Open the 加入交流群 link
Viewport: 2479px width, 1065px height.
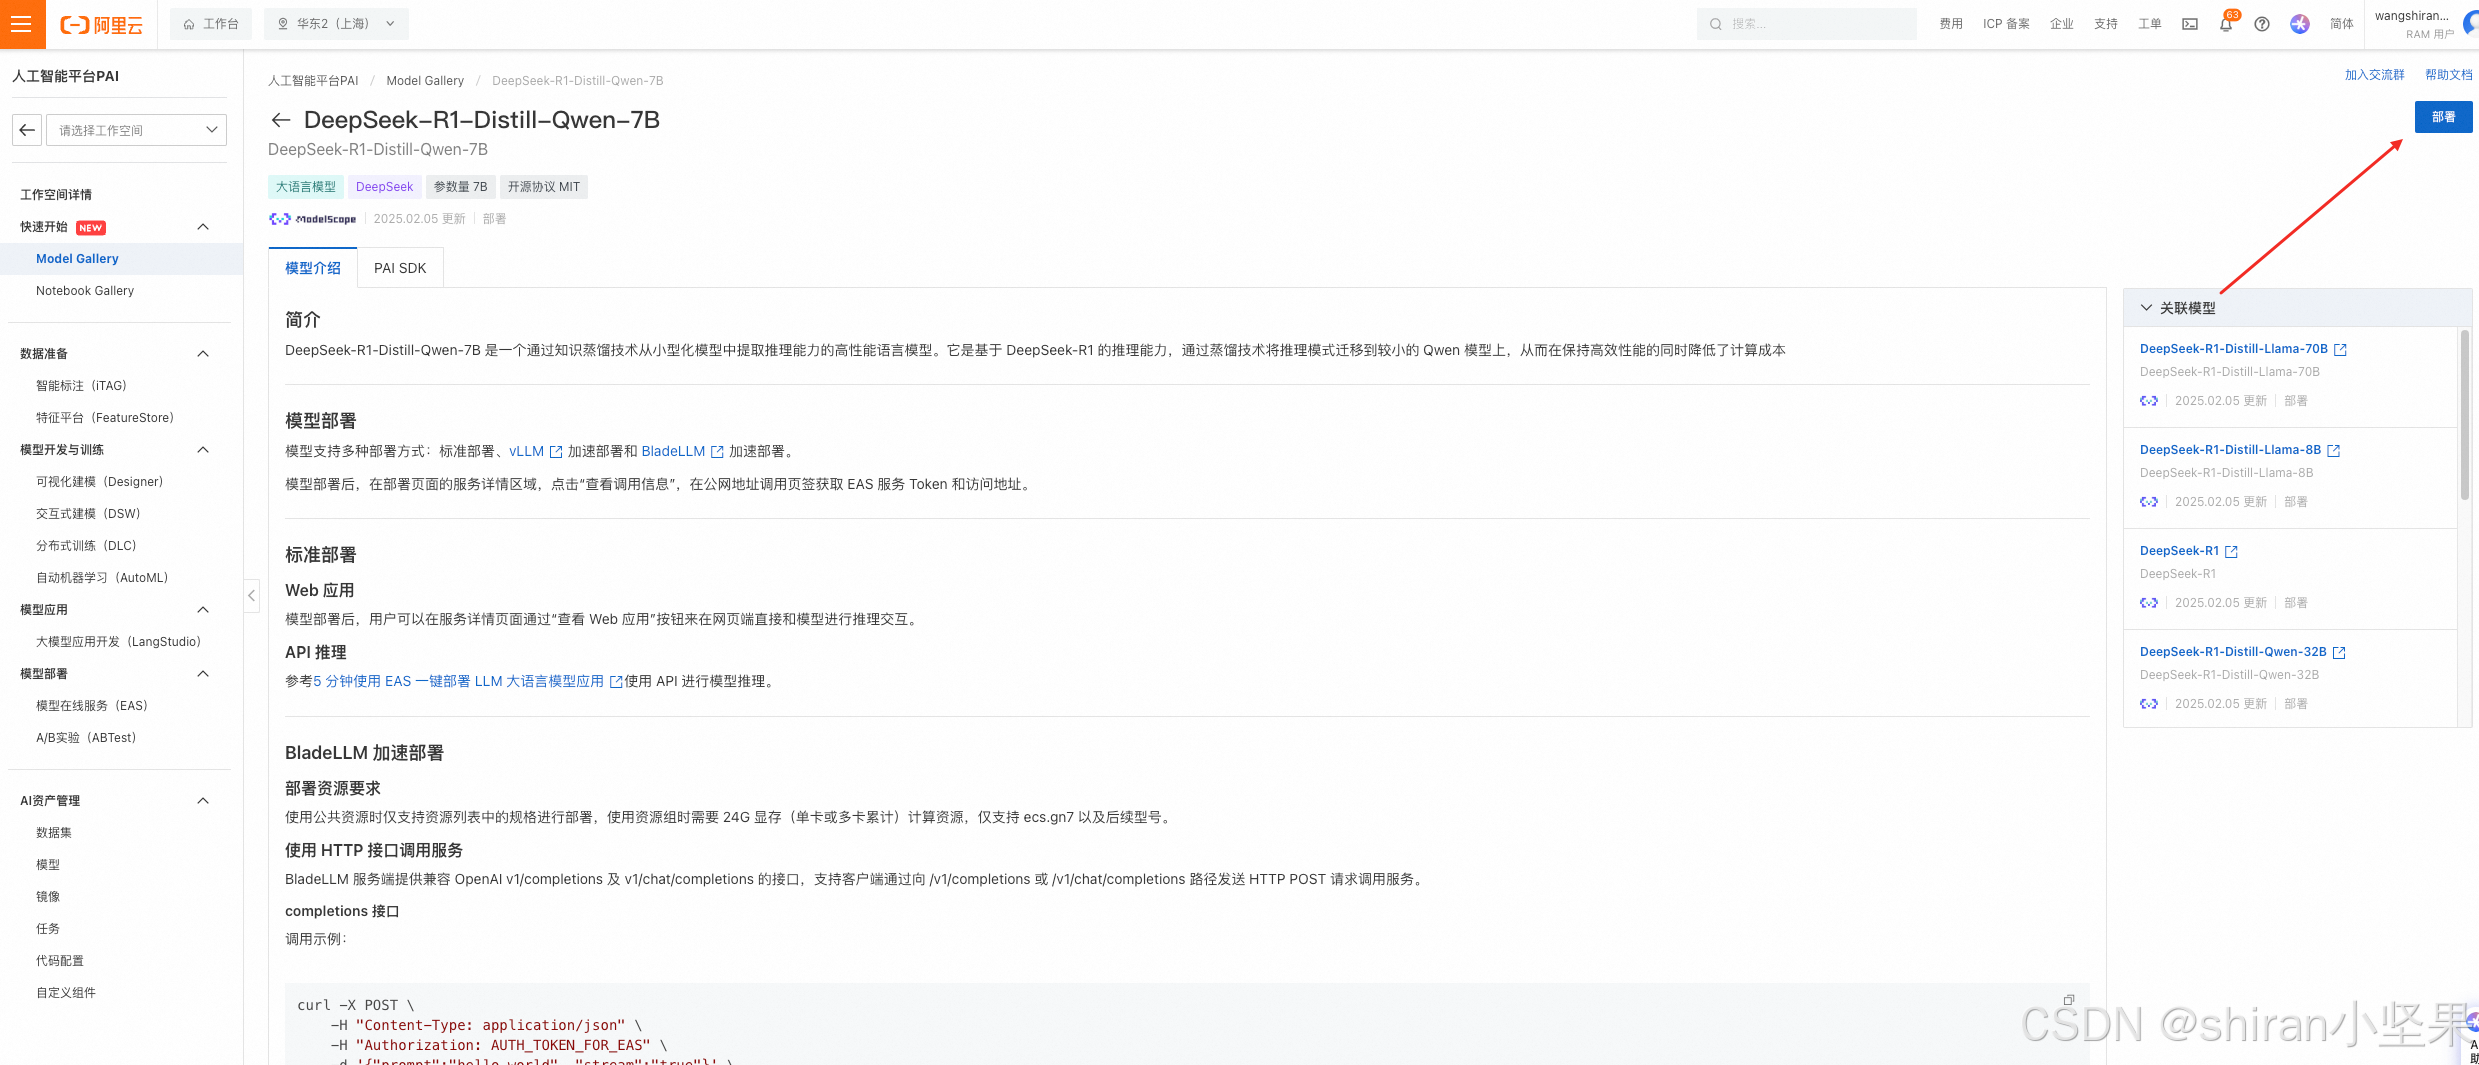(2374, 75)
